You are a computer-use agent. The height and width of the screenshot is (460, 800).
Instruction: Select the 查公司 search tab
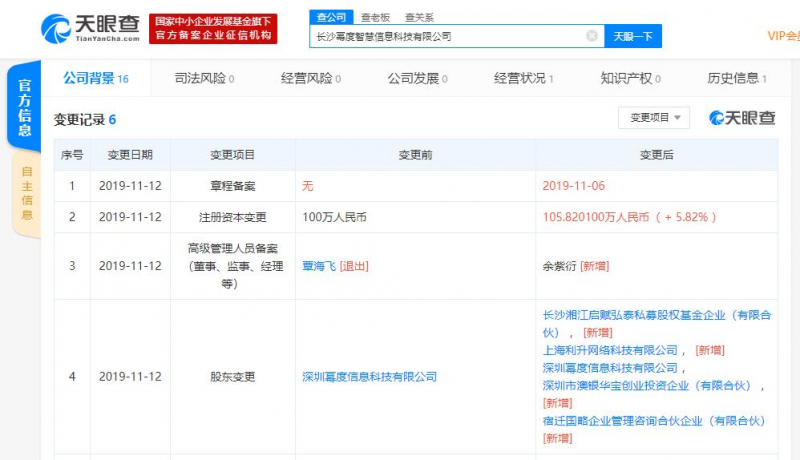coord(331,17)
